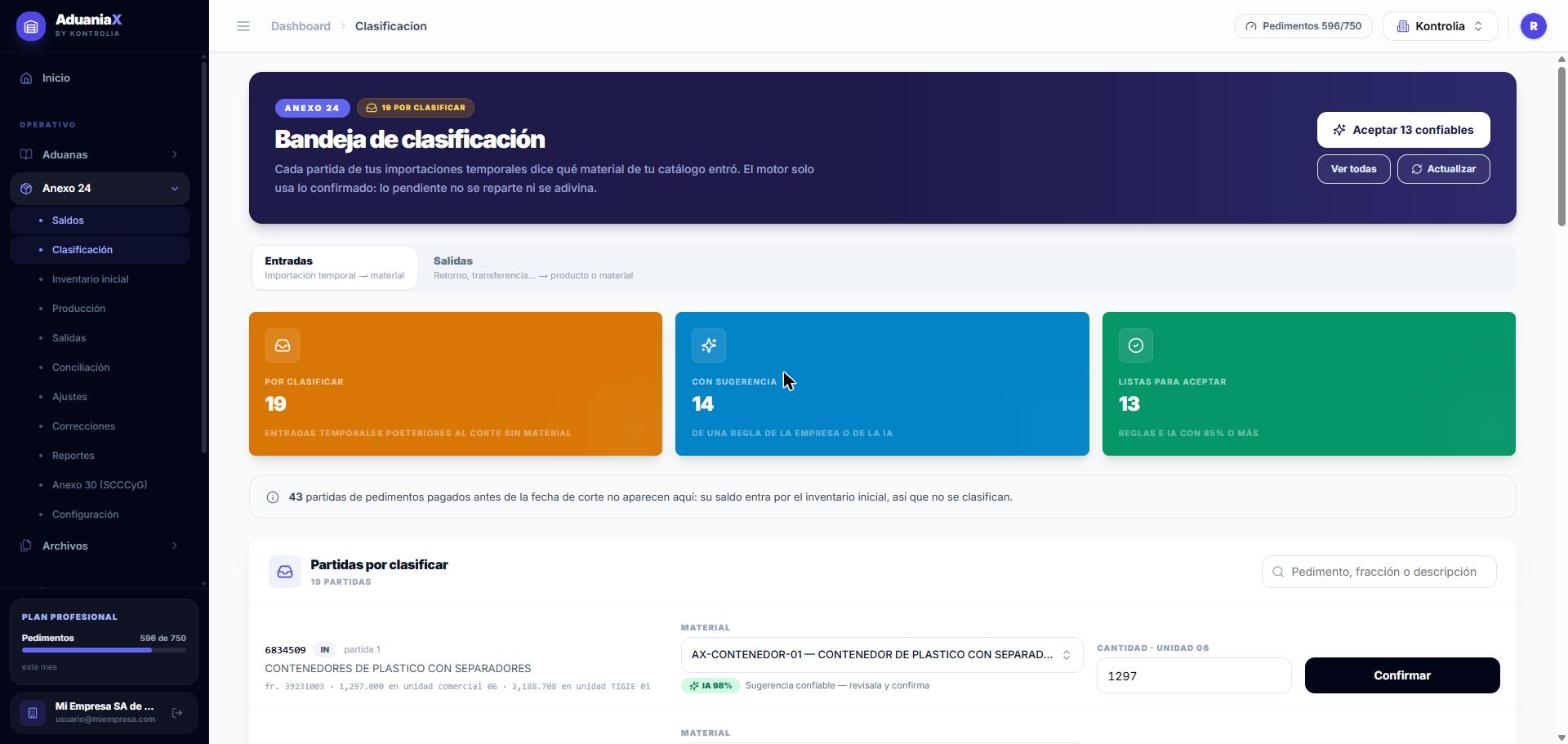
Task: Click the check icon on Listas para Aceptar card
Action: (1136, 345)
